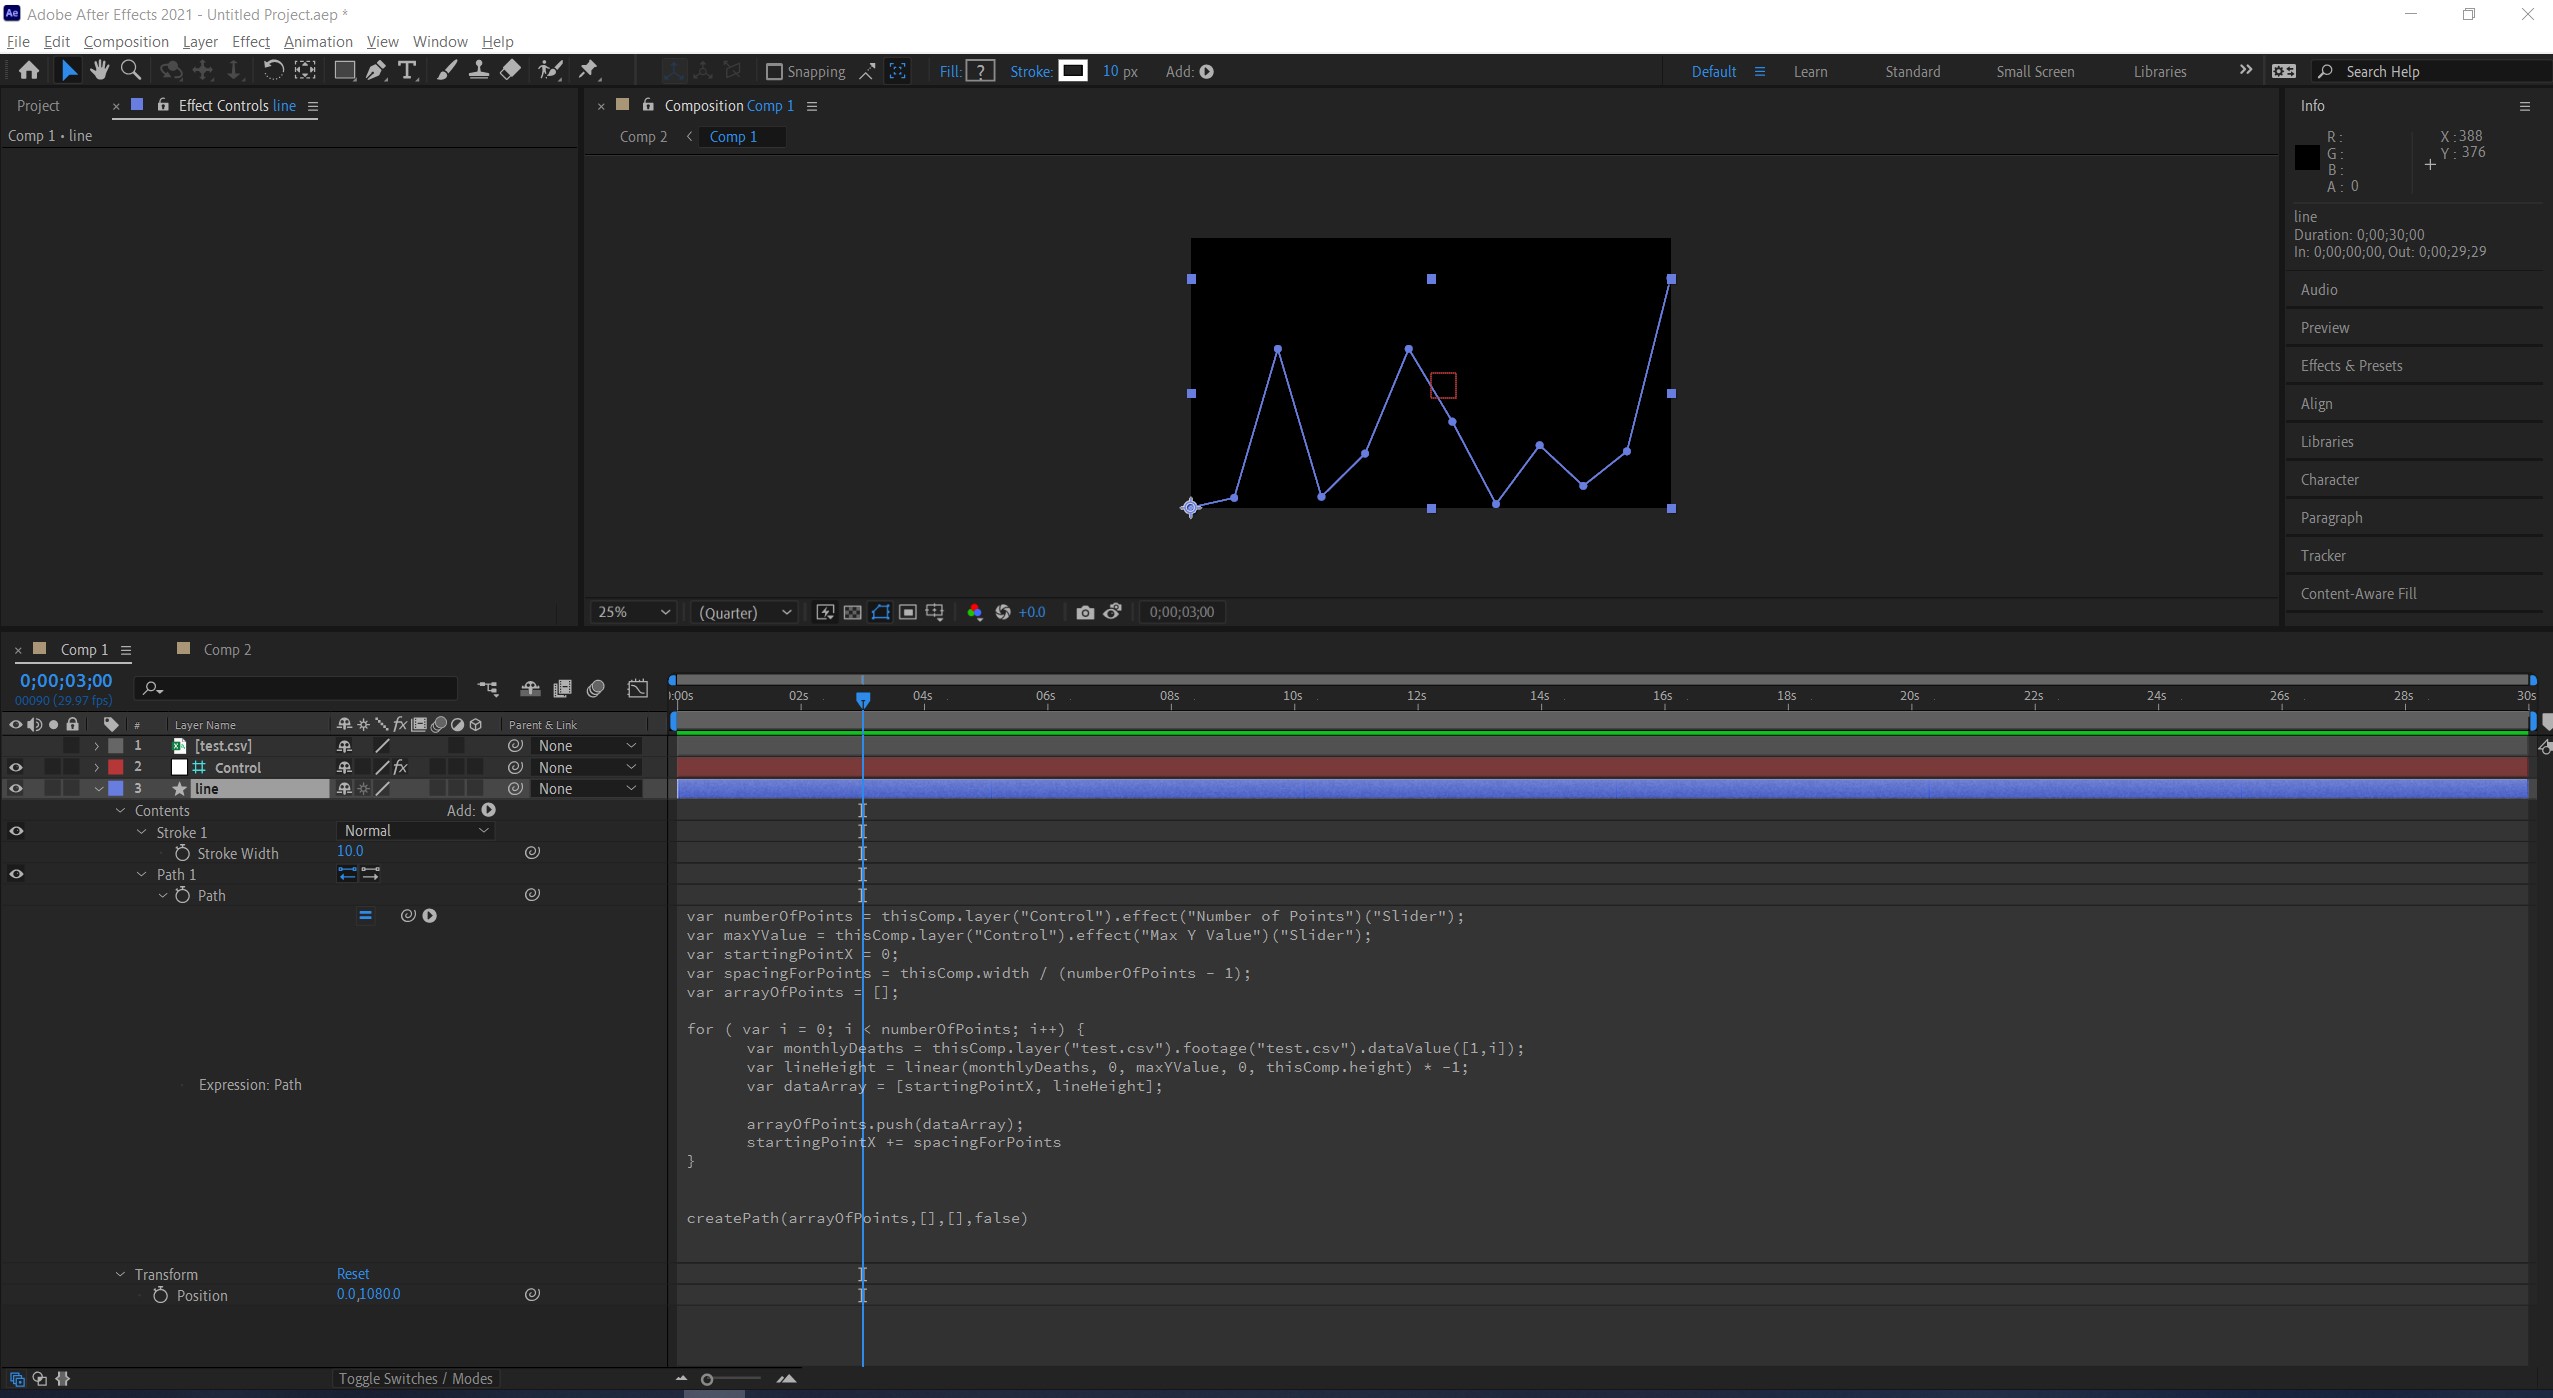Take a snapshot of the composition view
The image size is (2553, 1398).
1085,612
